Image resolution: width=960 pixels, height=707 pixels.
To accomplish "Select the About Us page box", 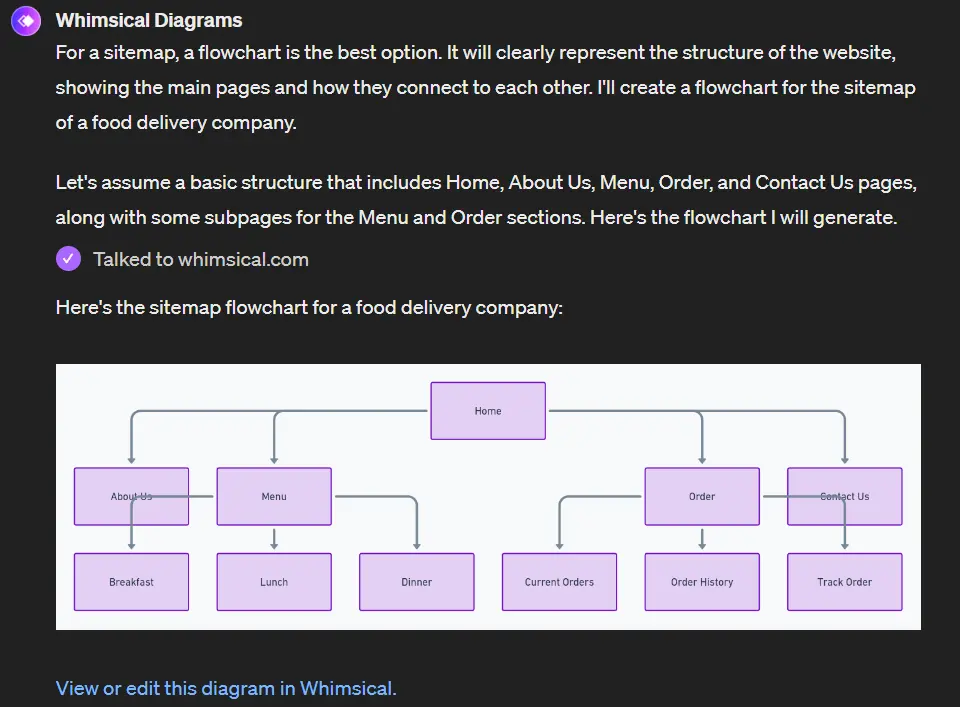I will pos(131,496).
